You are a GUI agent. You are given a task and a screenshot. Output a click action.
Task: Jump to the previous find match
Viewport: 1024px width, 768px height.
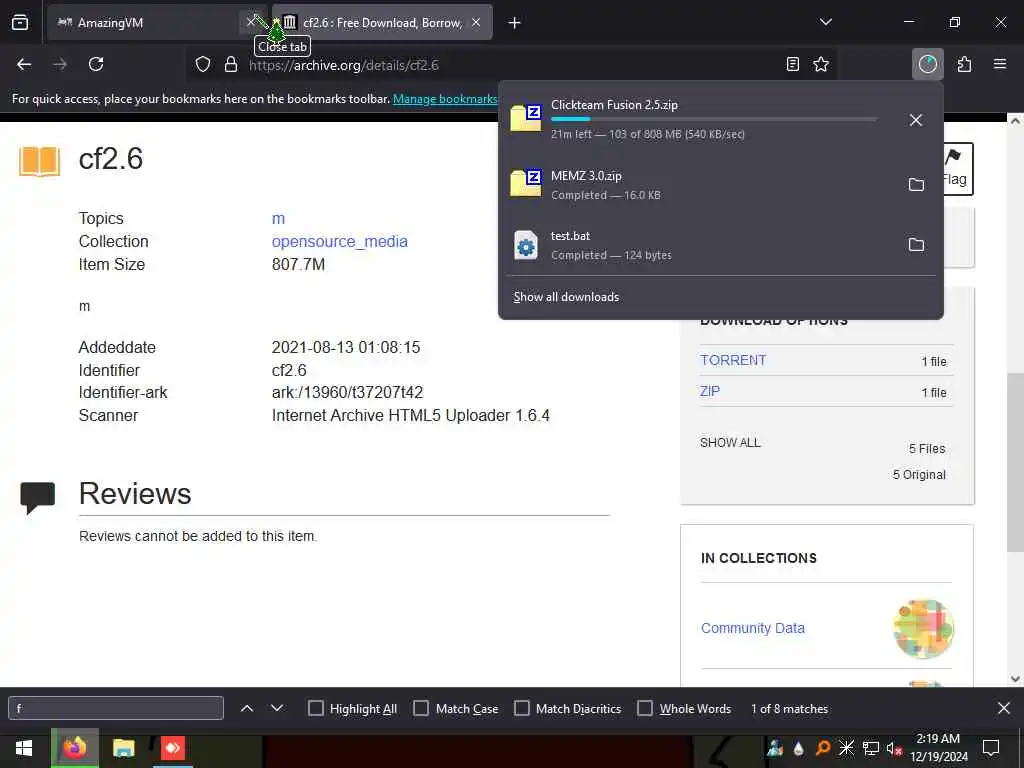point(247,709)
